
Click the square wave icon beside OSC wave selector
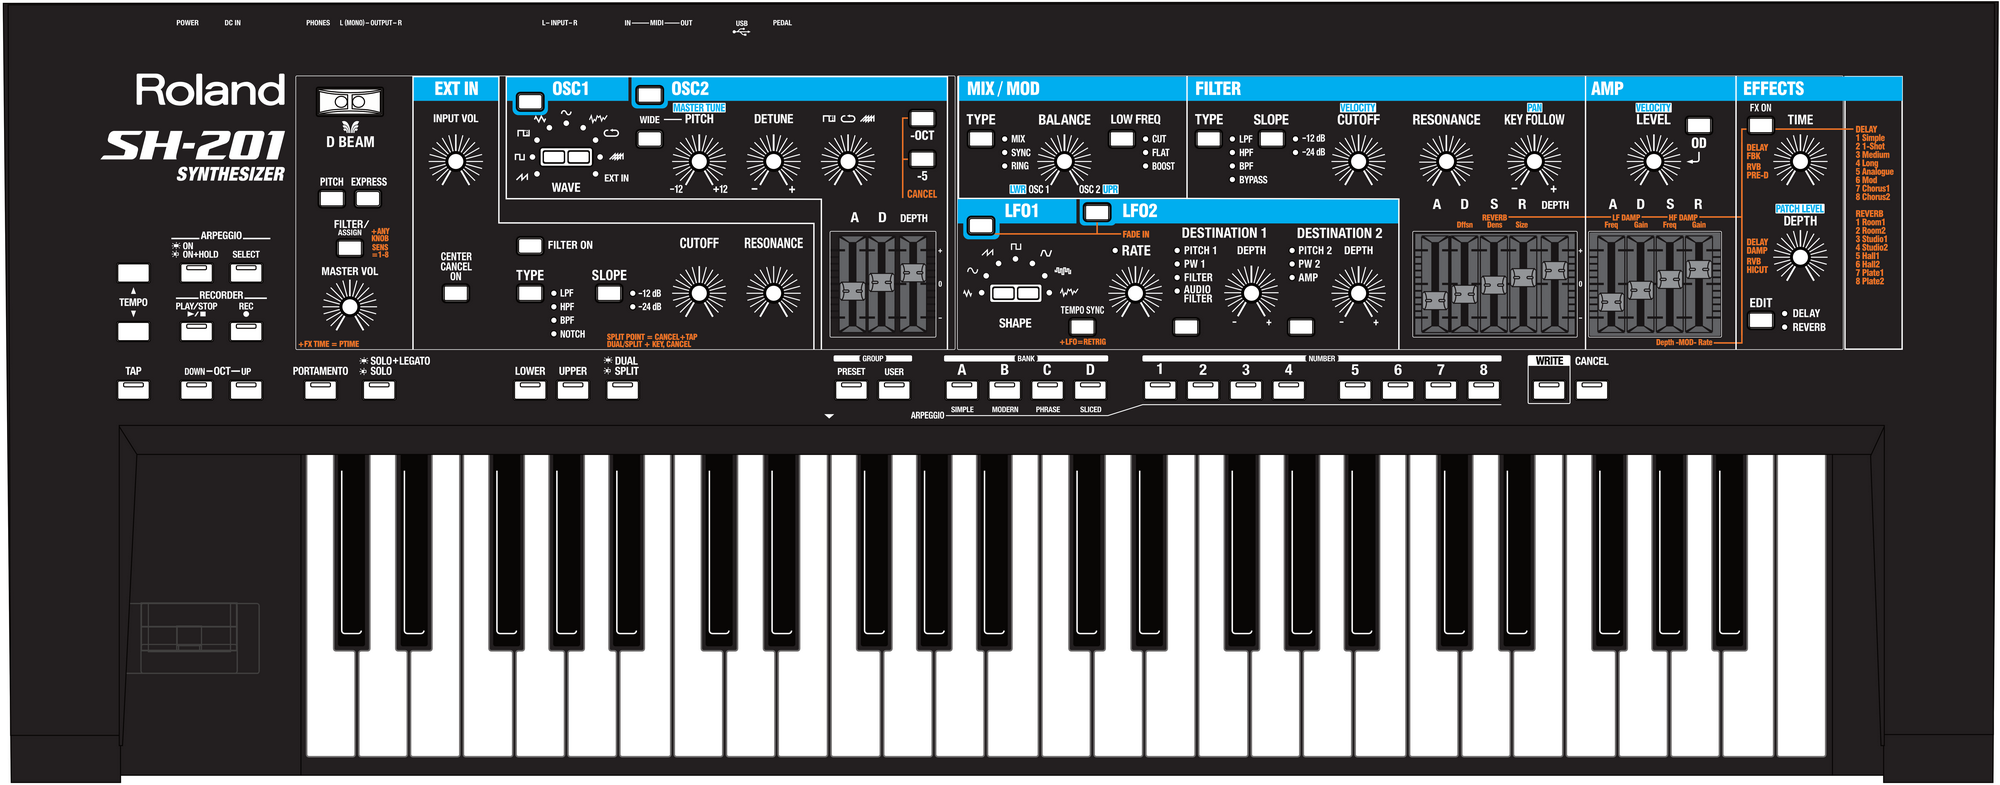(x=519, y=157)
